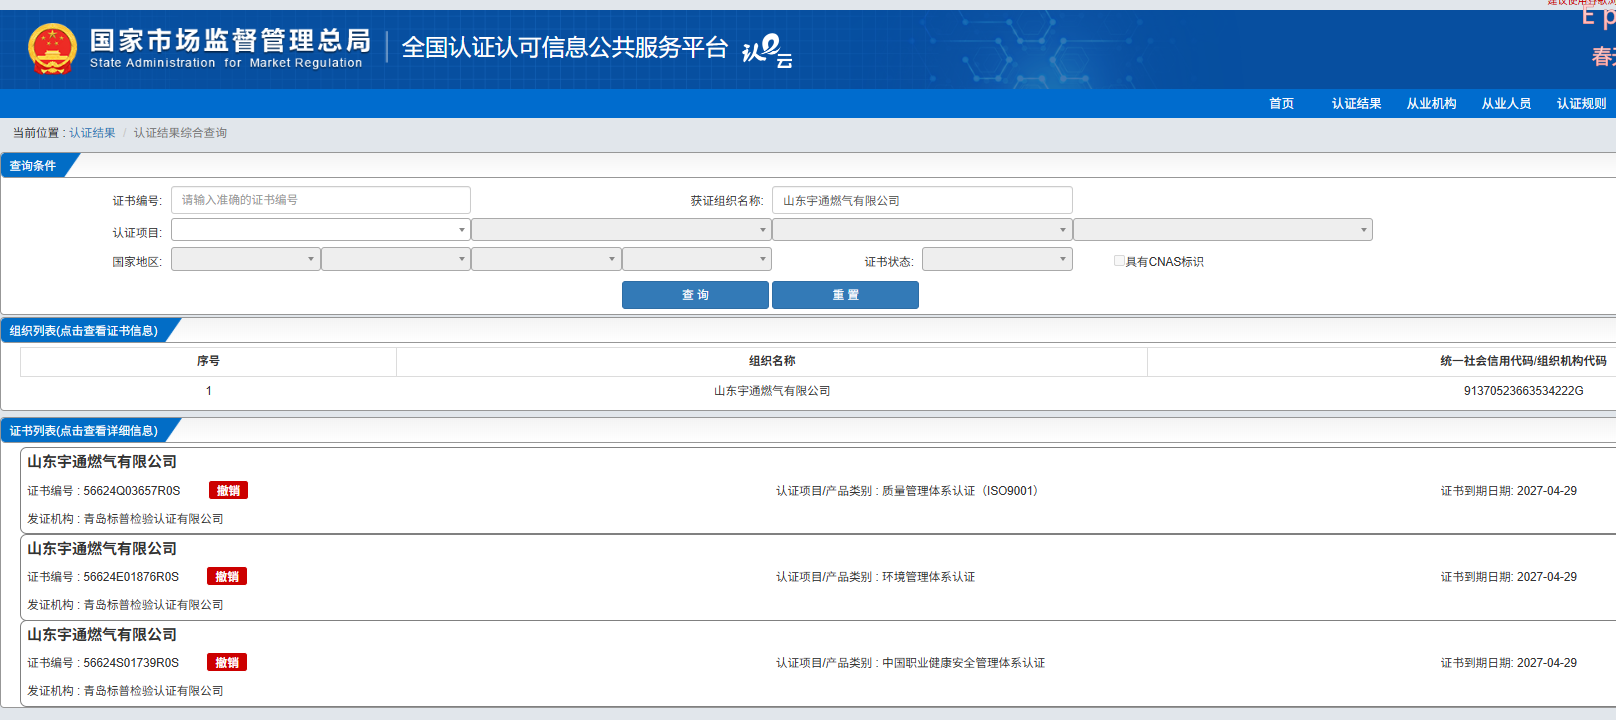This screenshot has width=1616, height=720.
Task: Open the 证书状态 dropdown
Action: (x=997, y=260)
